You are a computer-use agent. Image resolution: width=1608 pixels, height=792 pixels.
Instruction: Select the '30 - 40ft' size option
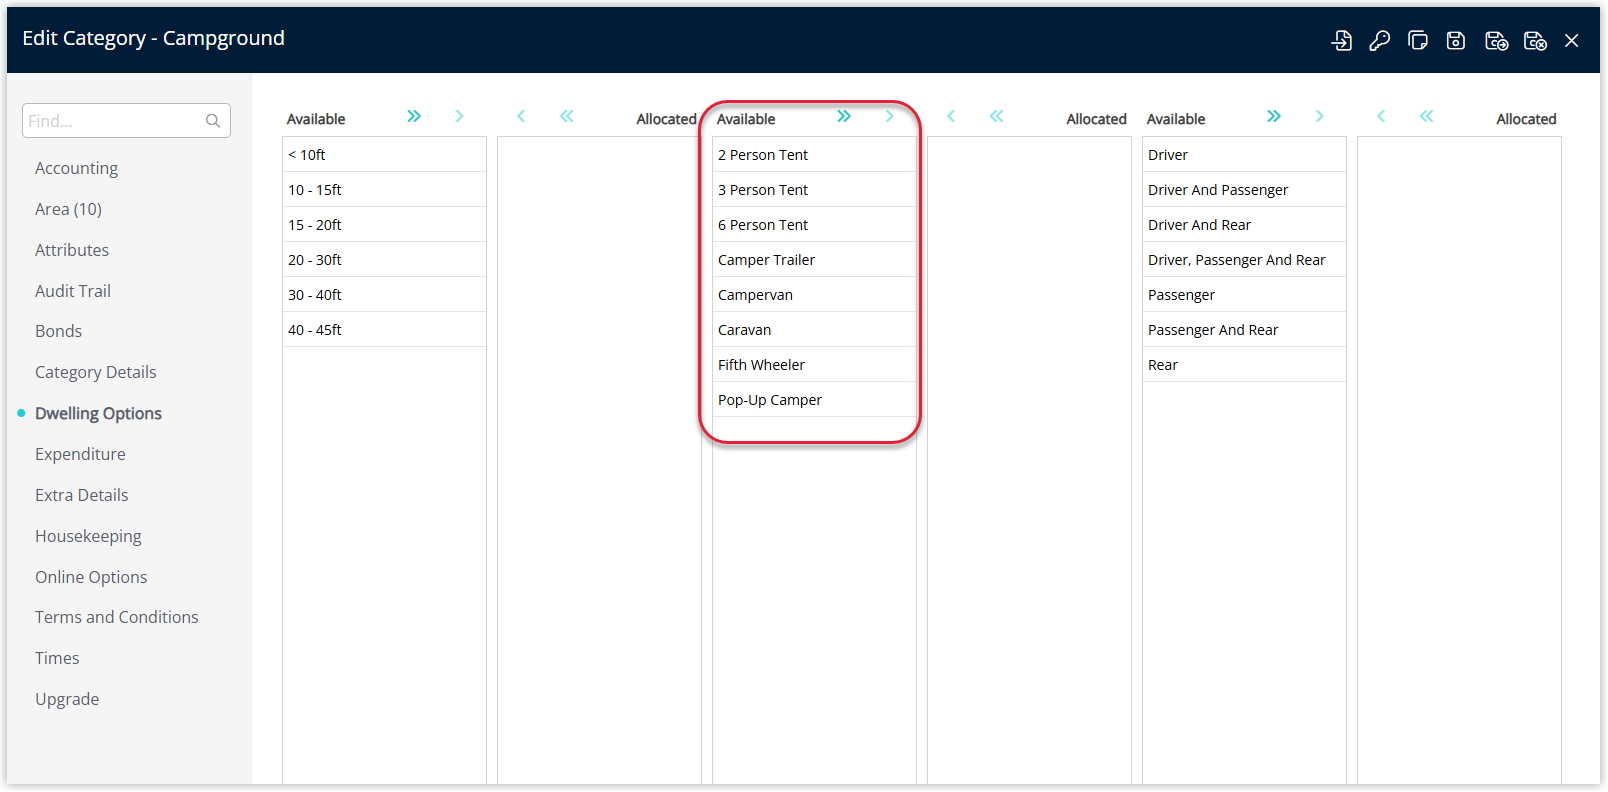coord(384,295)
